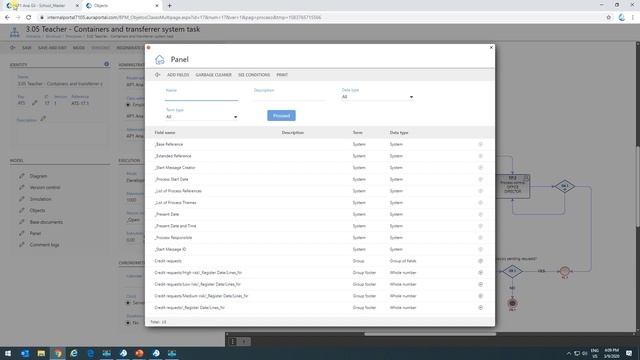Click row action icon for _Start Message Creator
Image resolution: width=640 pixels, height=360 pixels.
[x=480, y=168]
